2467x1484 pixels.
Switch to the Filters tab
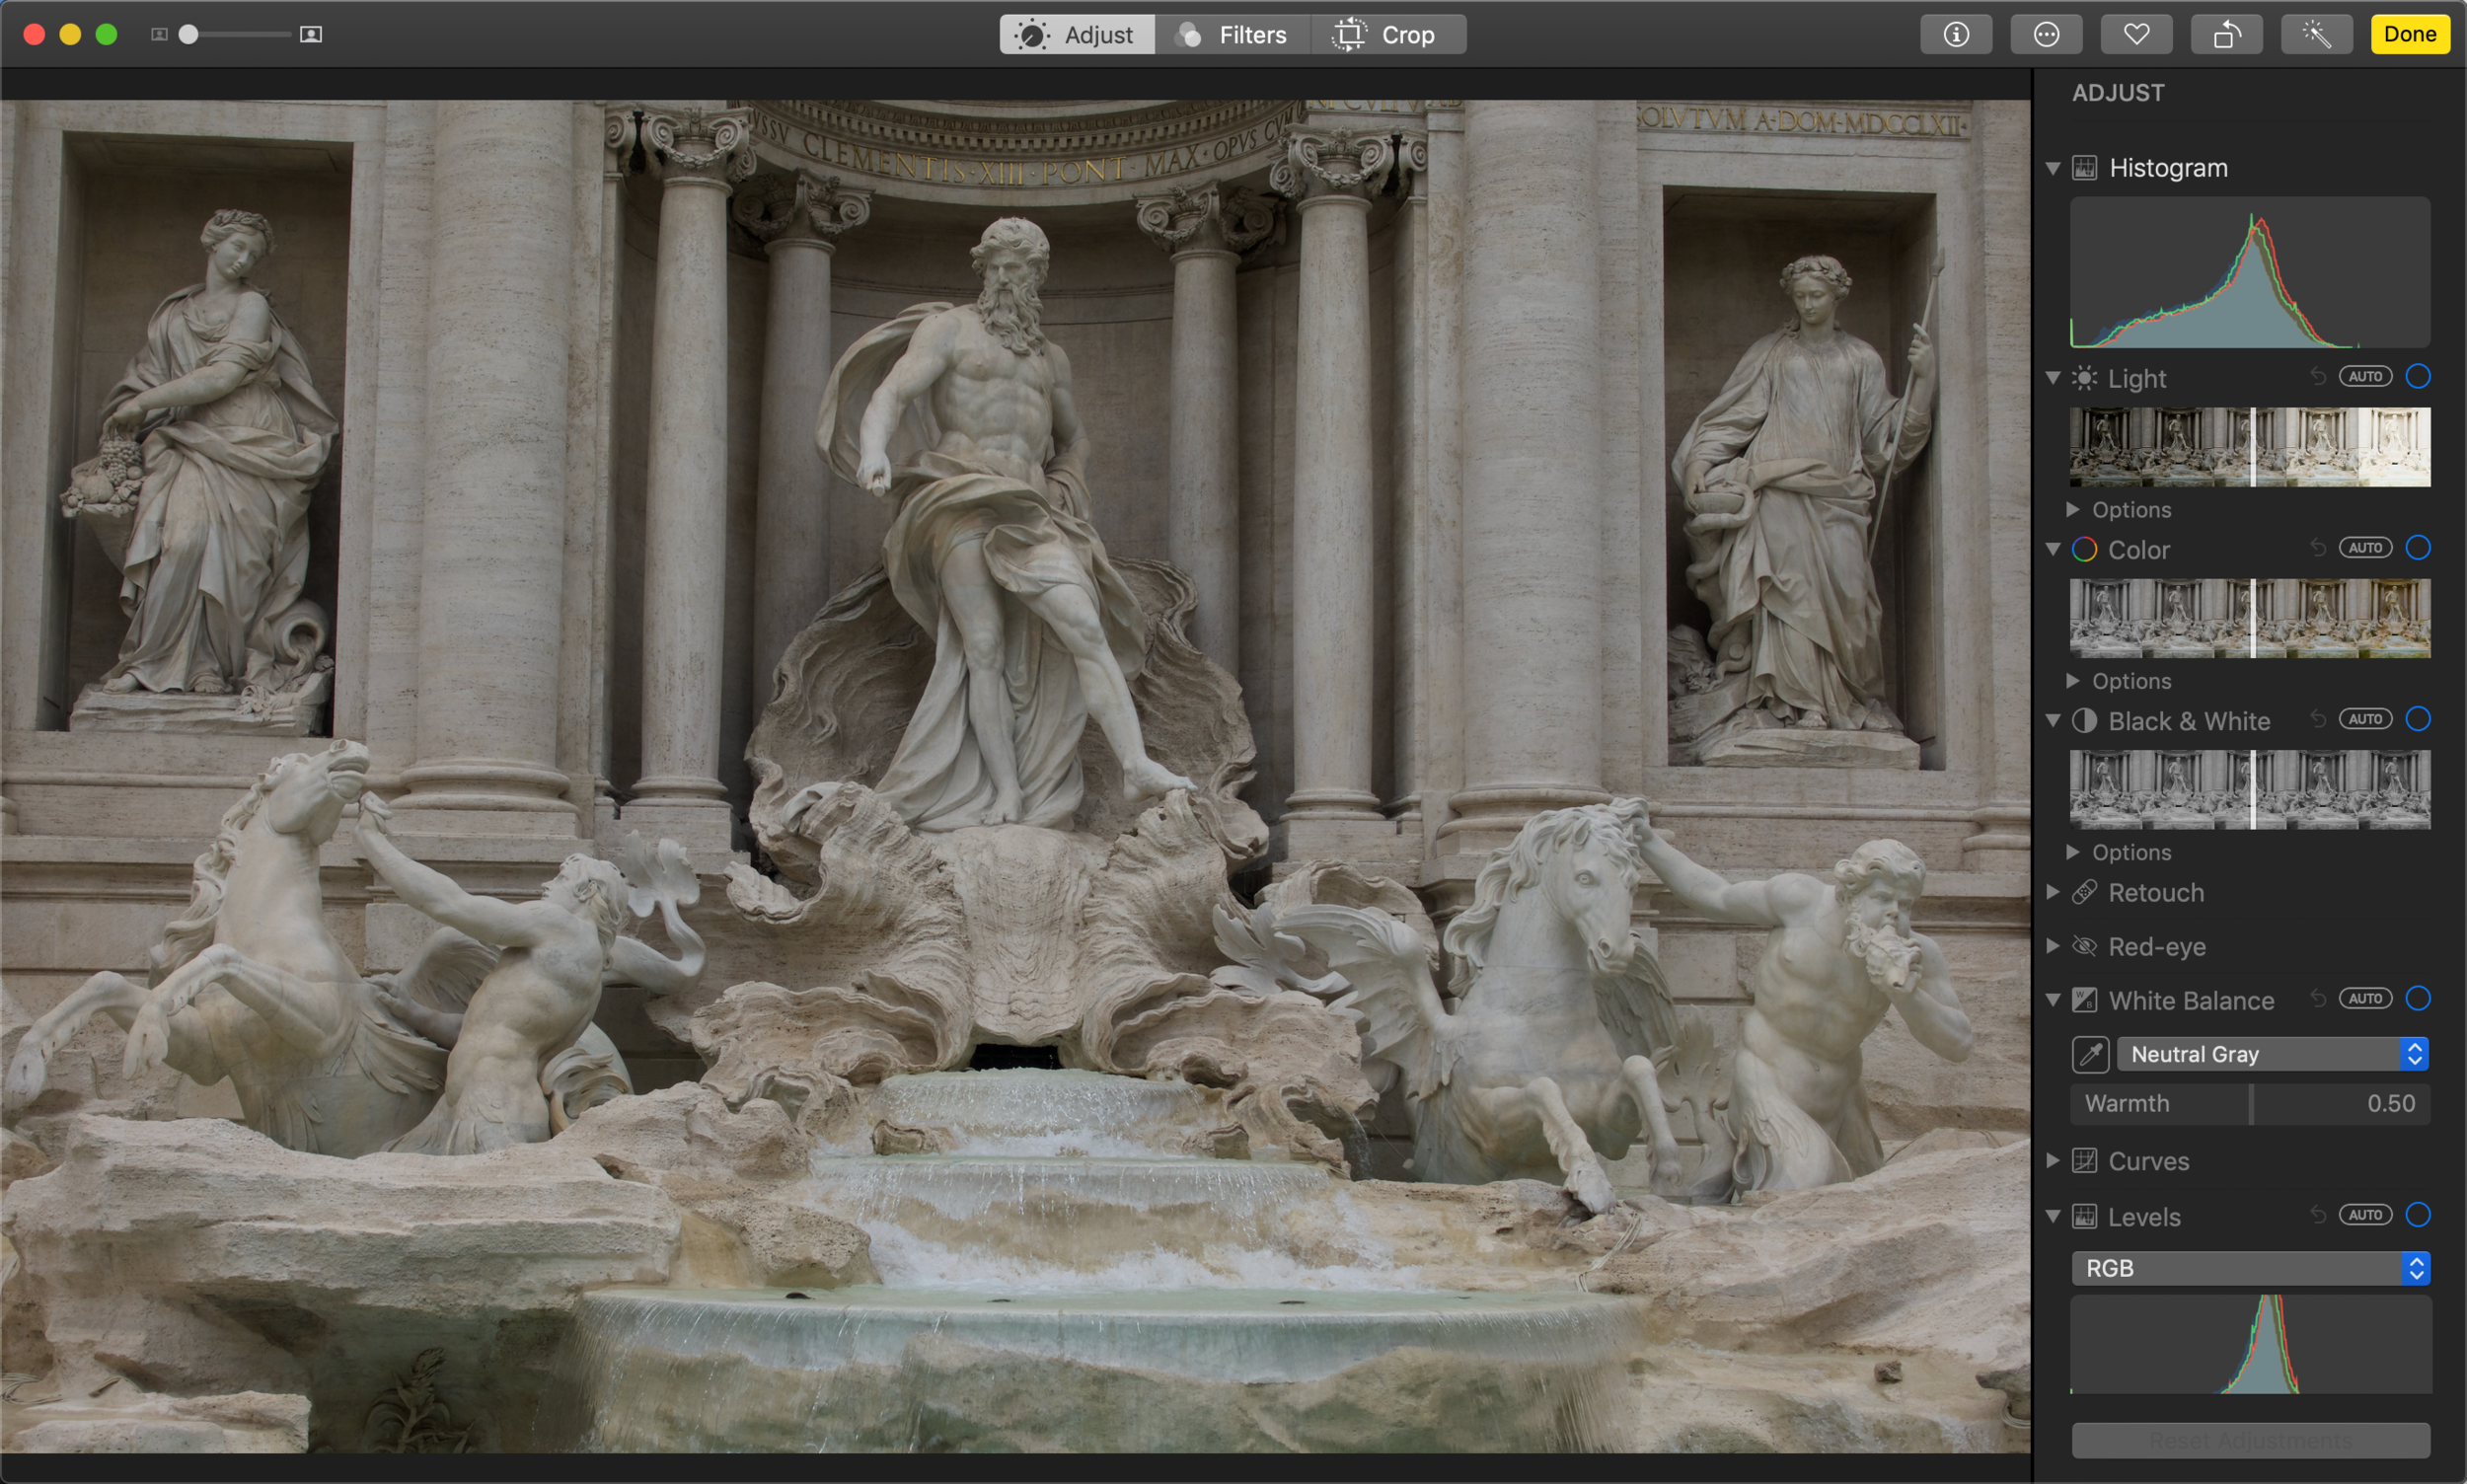point(1233,35)
